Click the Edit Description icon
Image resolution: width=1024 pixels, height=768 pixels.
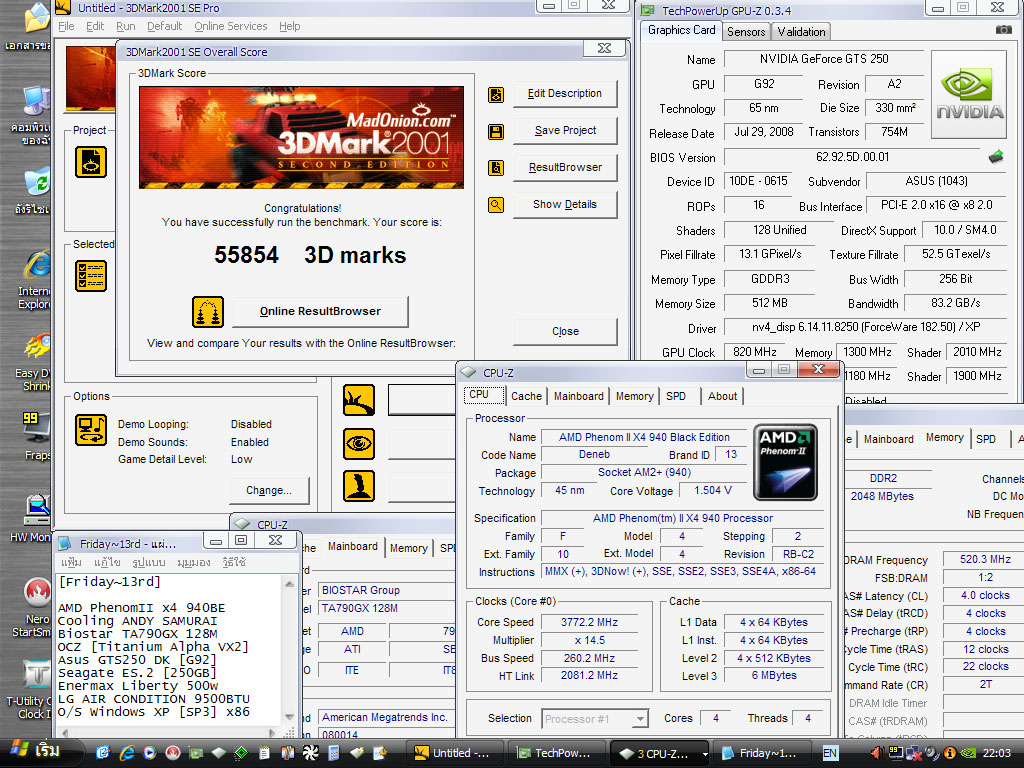coord(496,95)
